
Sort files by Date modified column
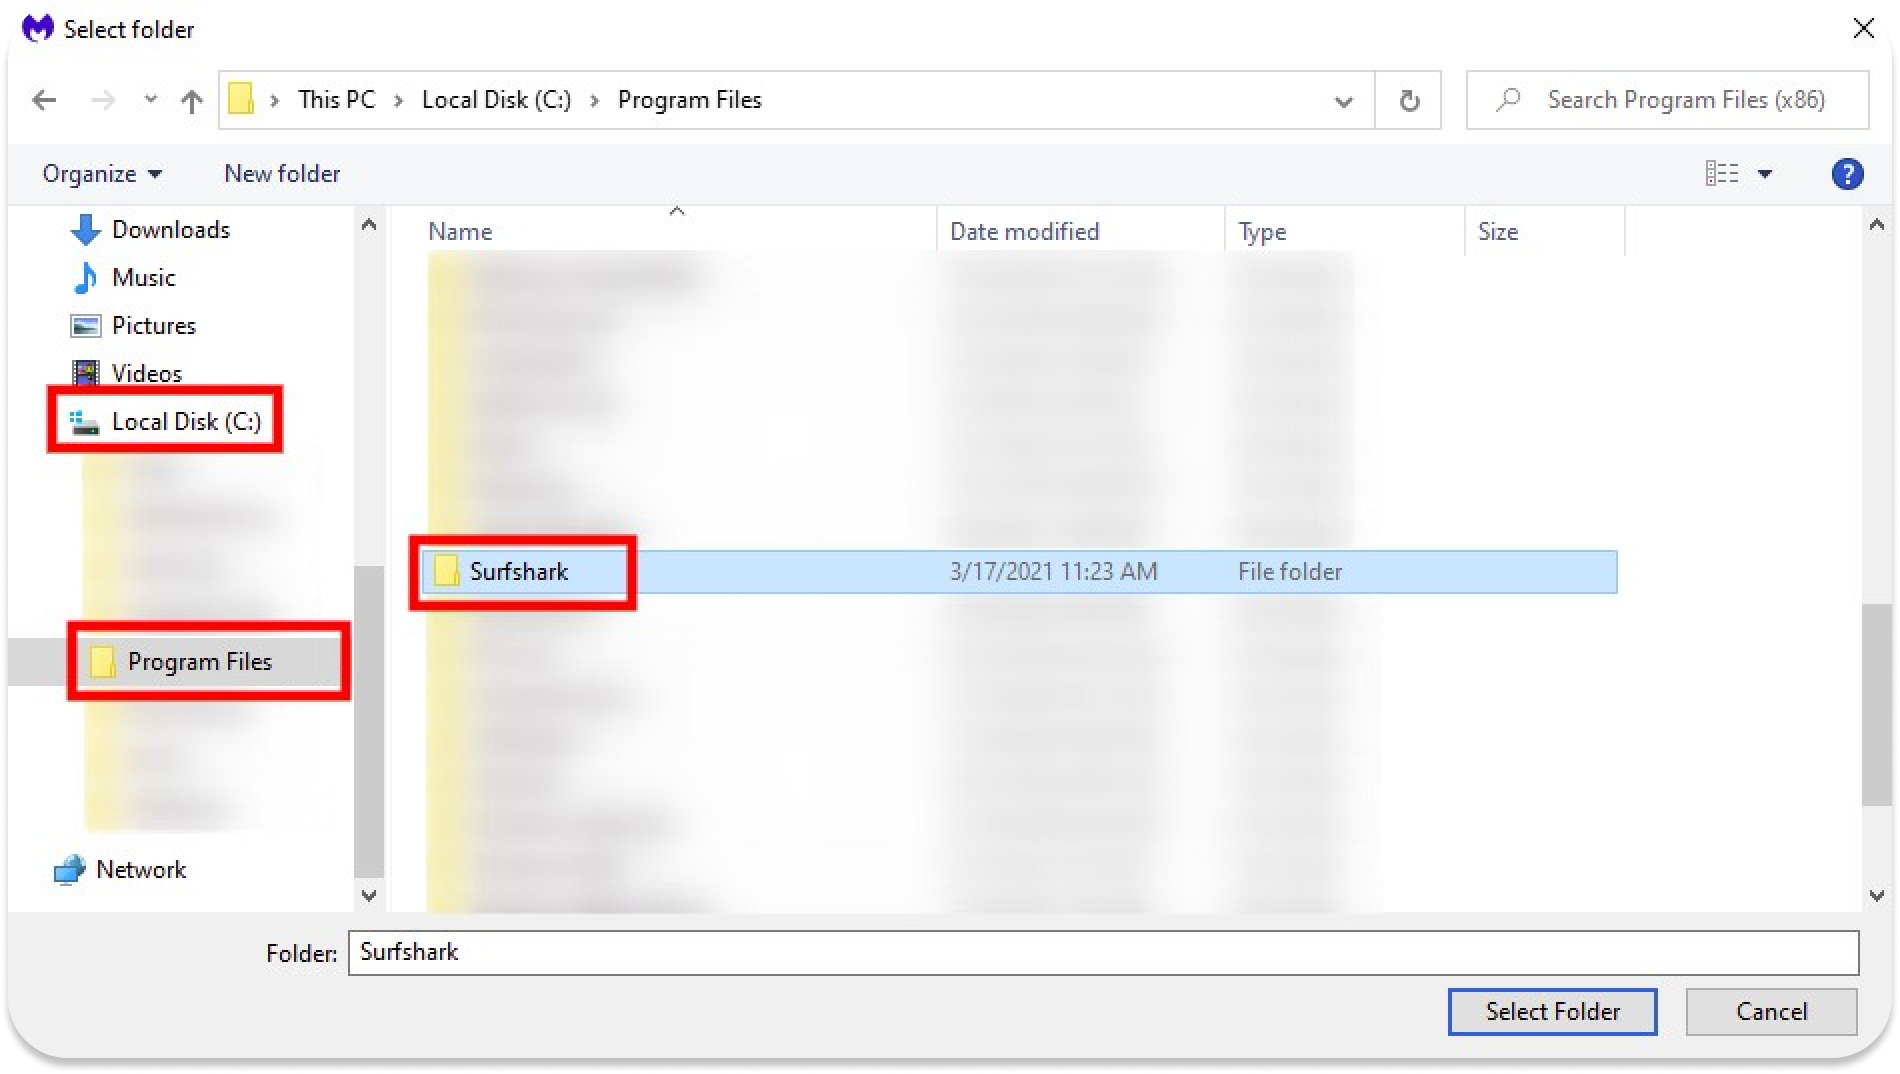click(1024, 232)
